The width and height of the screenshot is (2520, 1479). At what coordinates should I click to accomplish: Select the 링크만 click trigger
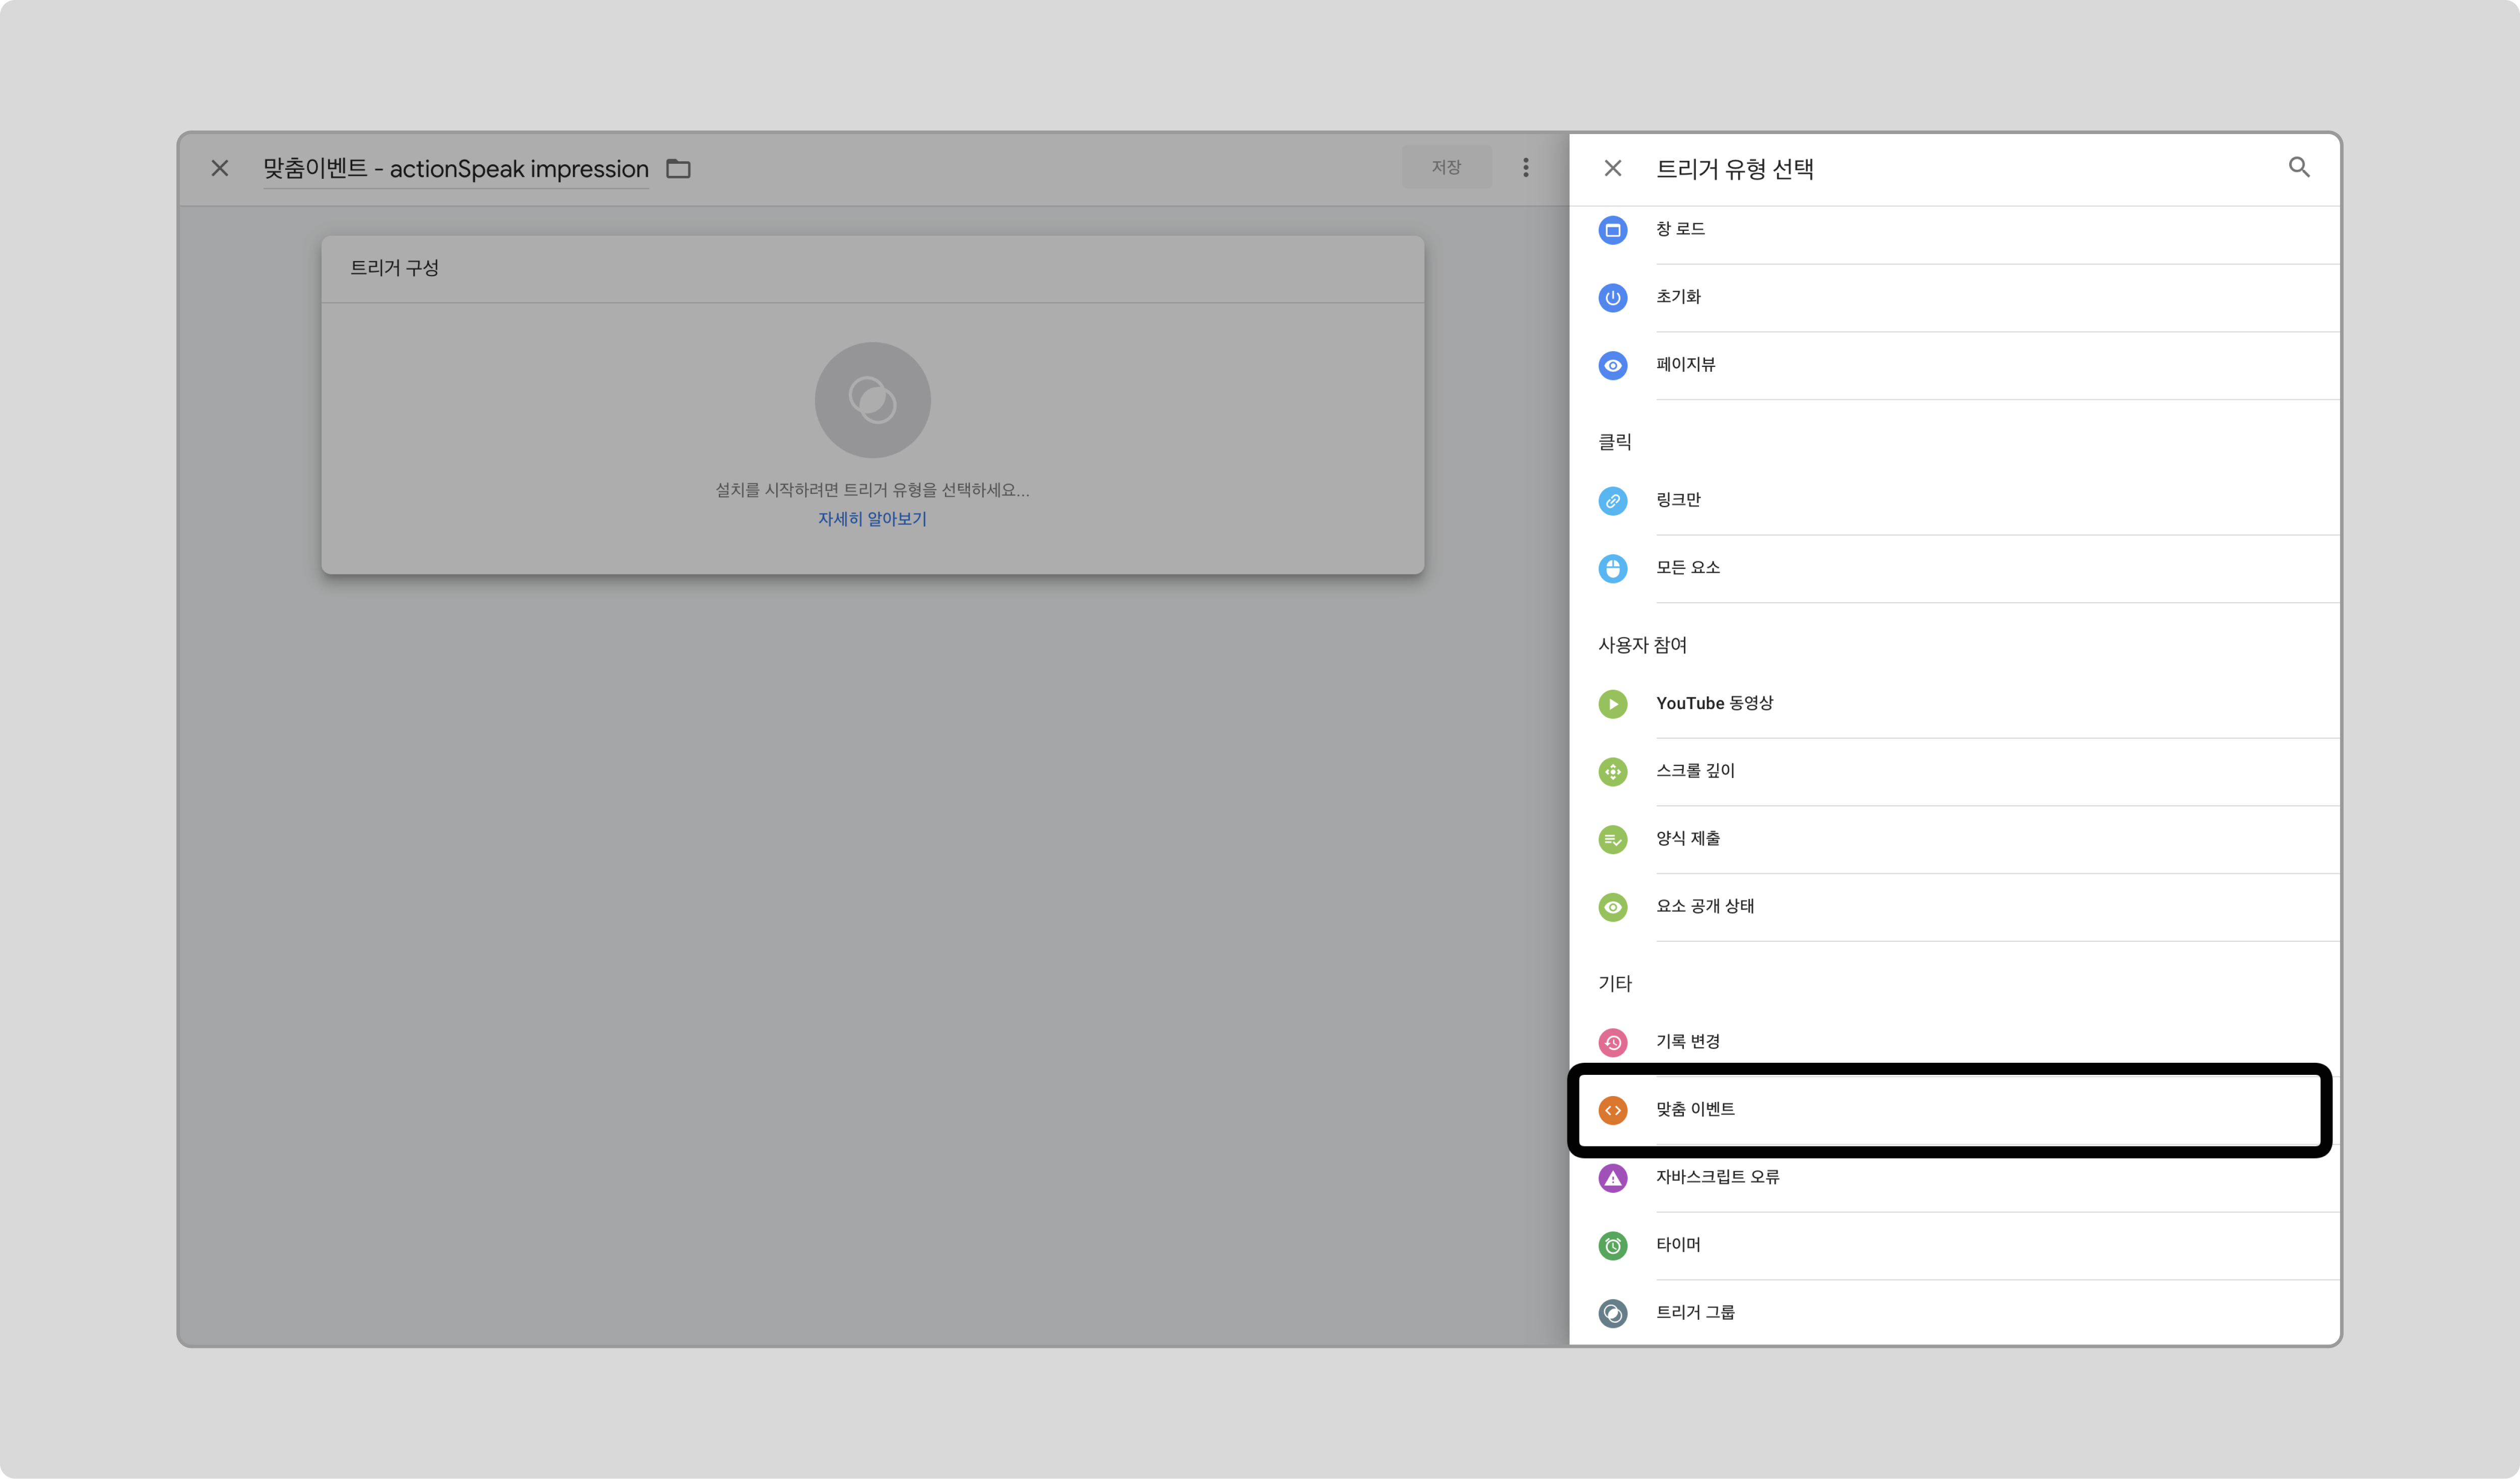click(1954, 501)
